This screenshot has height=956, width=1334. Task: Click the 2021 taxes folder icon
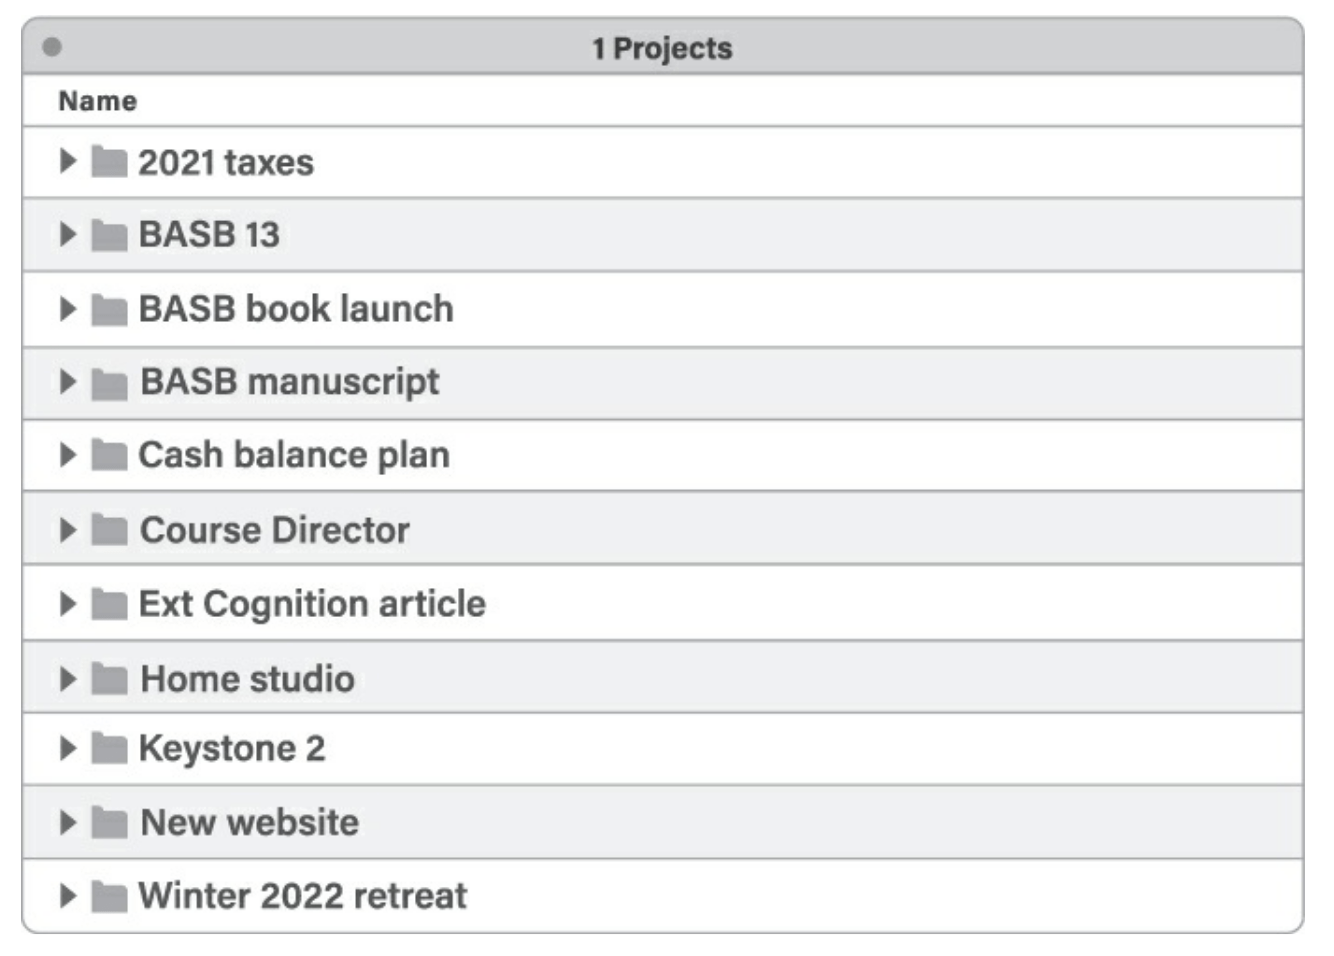[109, 161]
